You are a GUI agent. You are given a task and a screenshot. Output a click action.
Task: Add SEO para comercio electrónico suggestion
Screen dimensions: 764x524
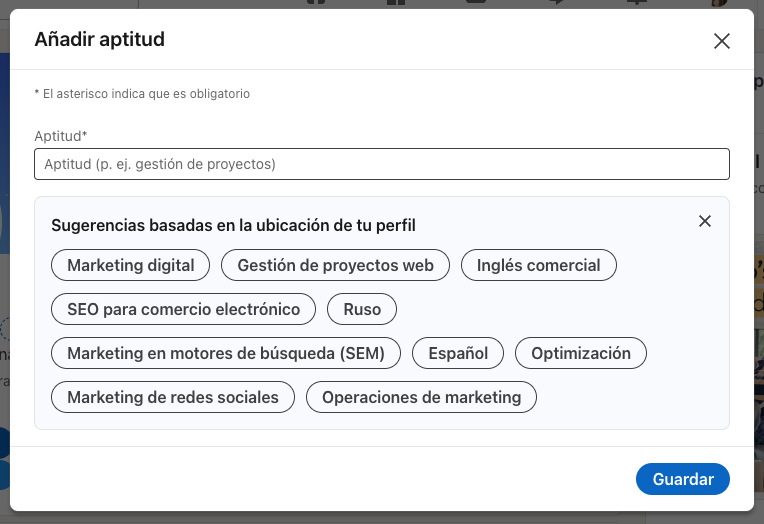(x=183, y=309)
